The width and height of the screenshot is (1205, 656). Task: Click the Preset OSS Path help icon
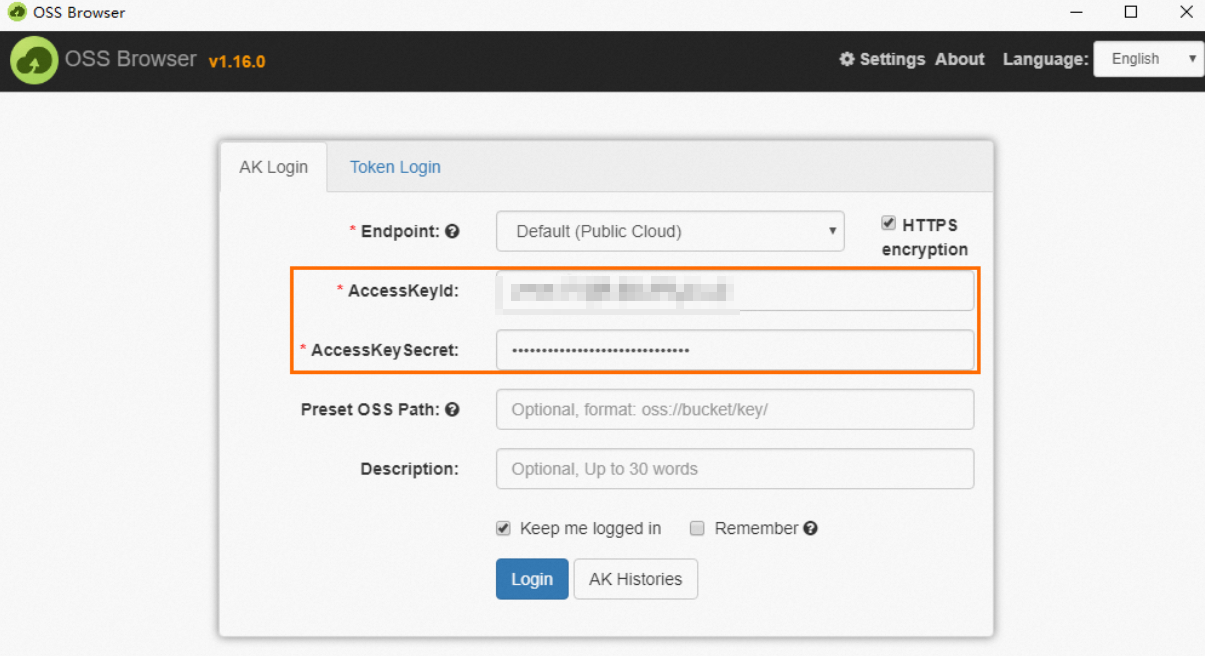coord(452,409)
